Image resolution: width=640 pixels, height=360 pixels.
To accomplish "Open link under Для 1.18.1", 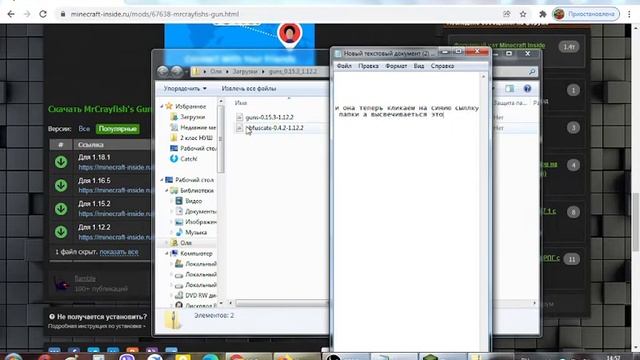I will coord(115,167).
